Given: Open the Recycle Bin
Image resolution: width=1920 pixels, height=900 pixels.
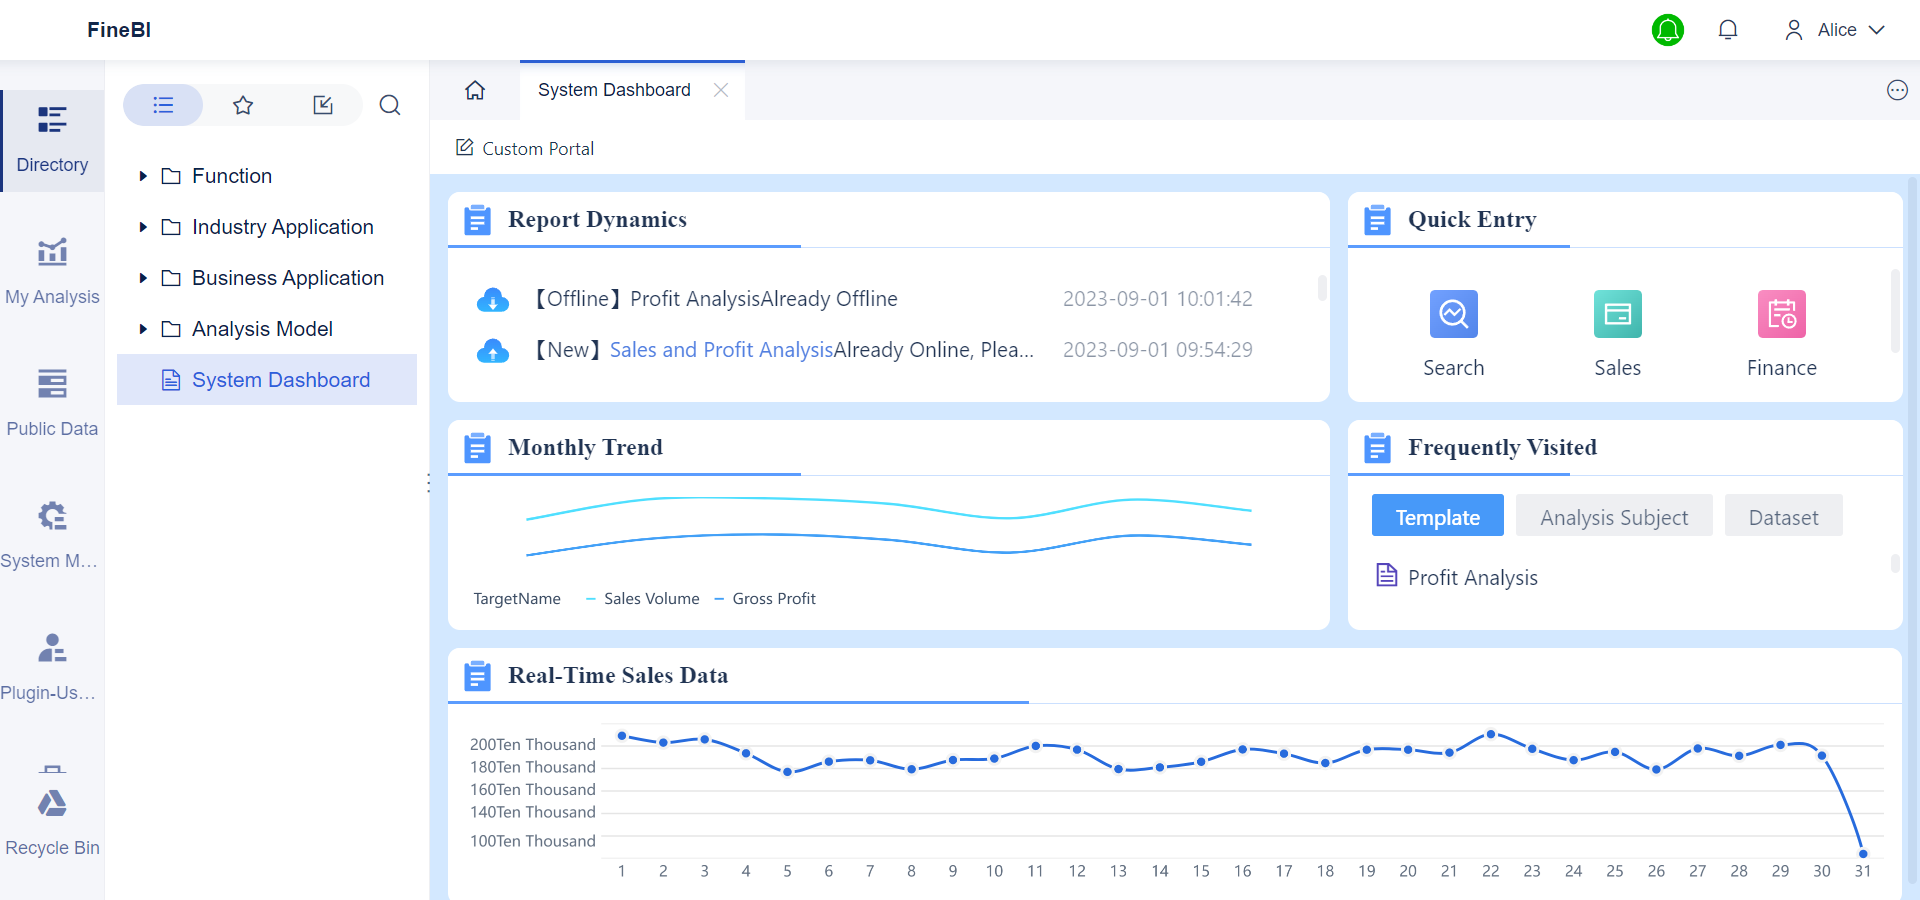Looking at the screenshot, I should 52,822.
